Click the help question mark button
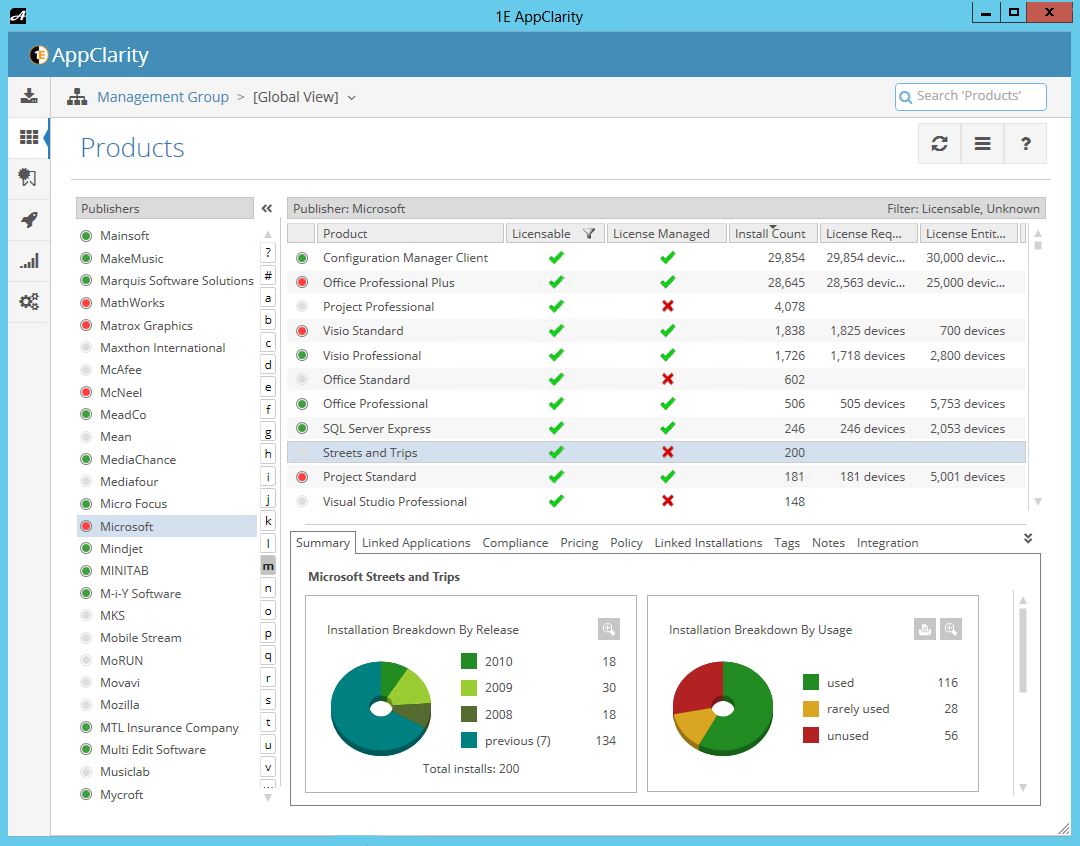 1025,144
